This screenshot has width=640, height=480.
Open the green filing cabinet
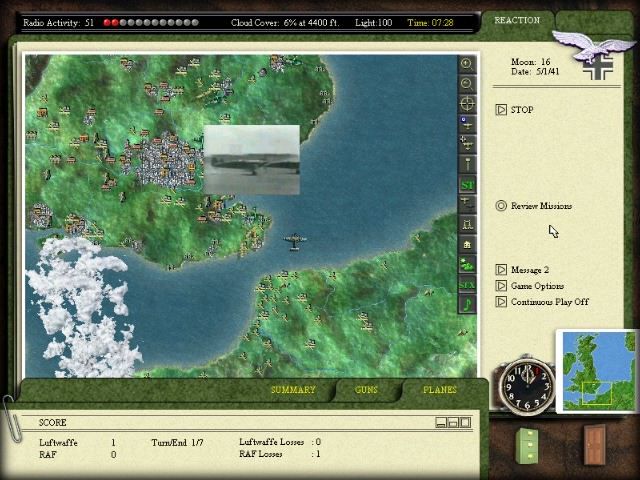(527, 445)
